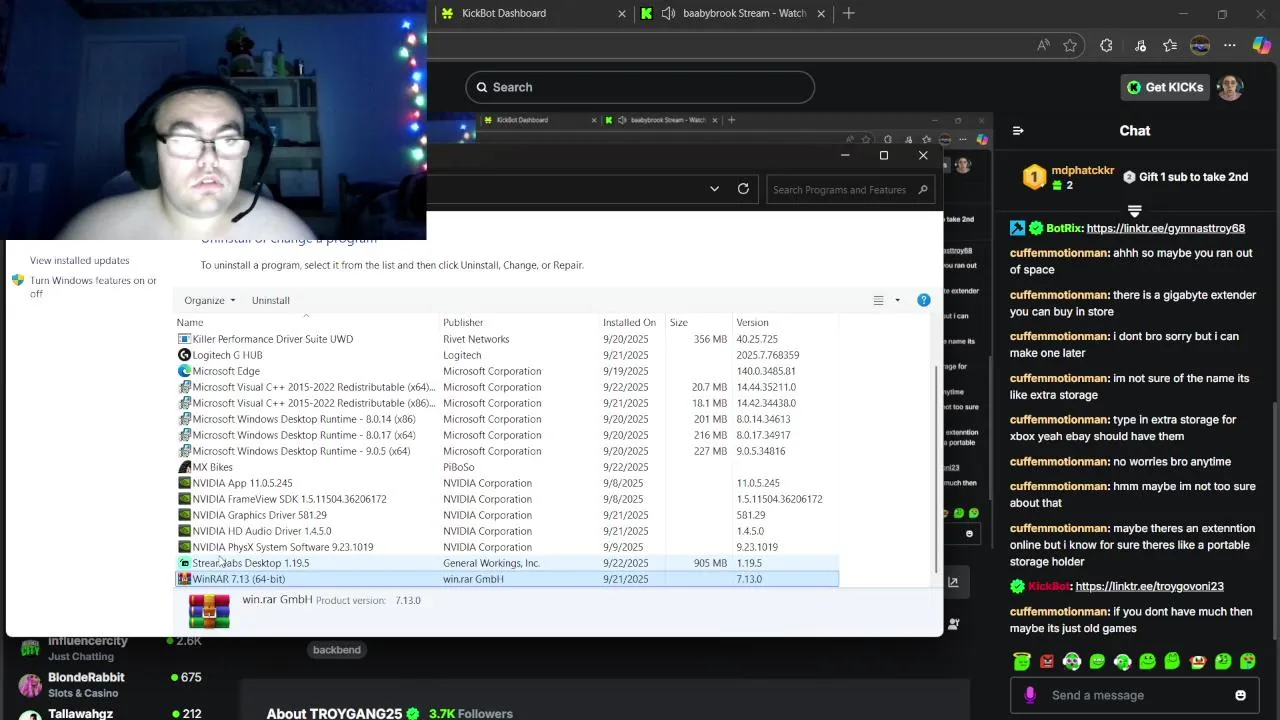Screen dimensions: 1280x720
Task: Select Microsoft Windows Desktop Runtime 9.0.5 (x64)
Action: [507, 451]
